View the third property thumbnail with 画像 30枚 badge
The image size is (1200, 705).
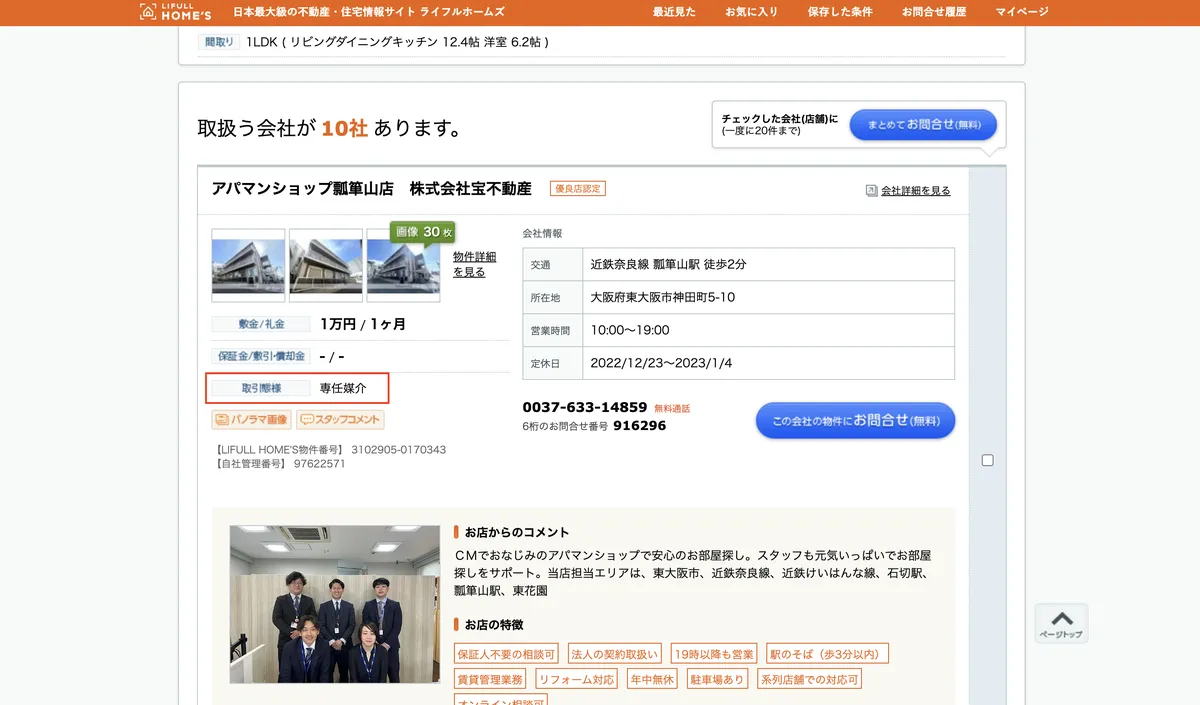404,265
